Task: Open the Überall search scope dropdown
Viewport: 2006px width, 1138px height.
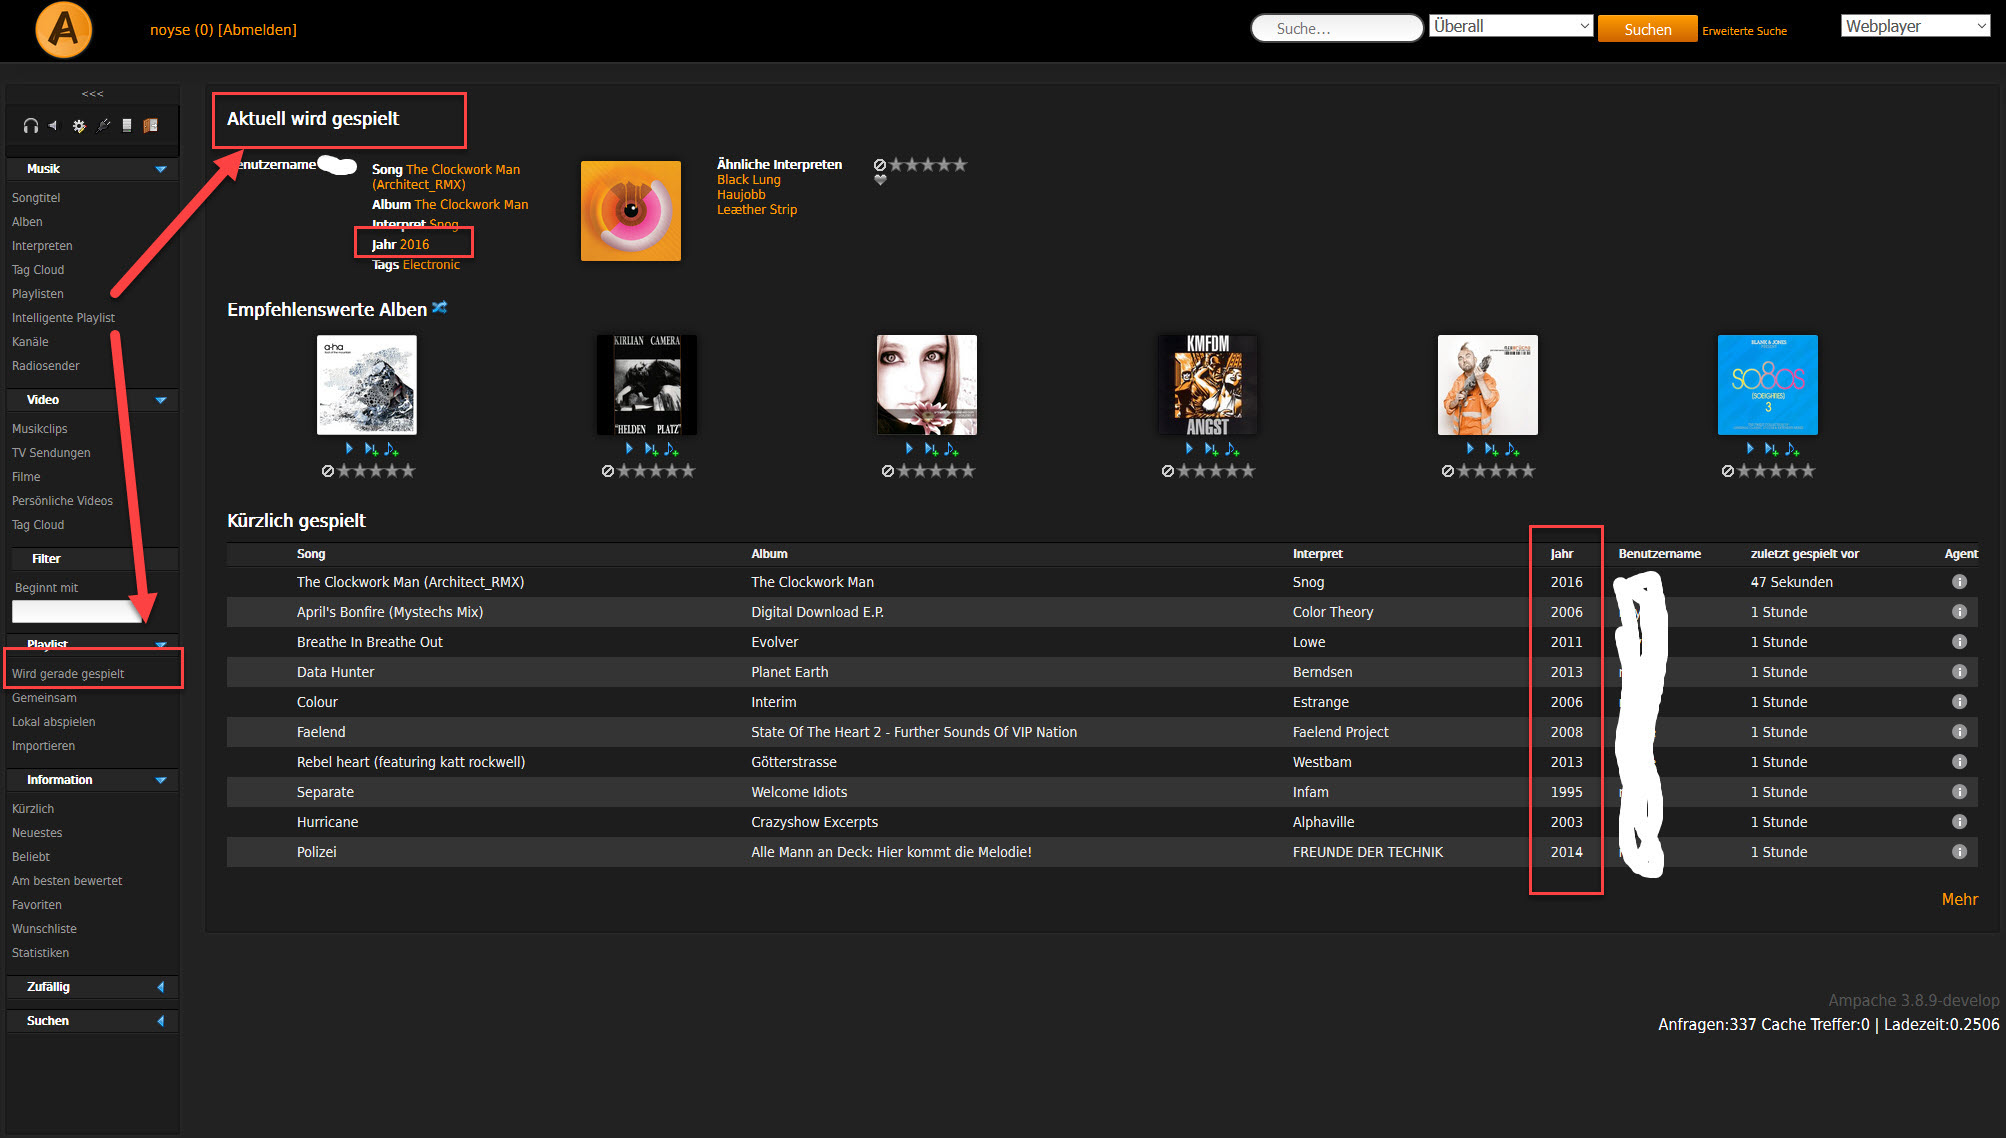Action: (x=1510, y=26)
